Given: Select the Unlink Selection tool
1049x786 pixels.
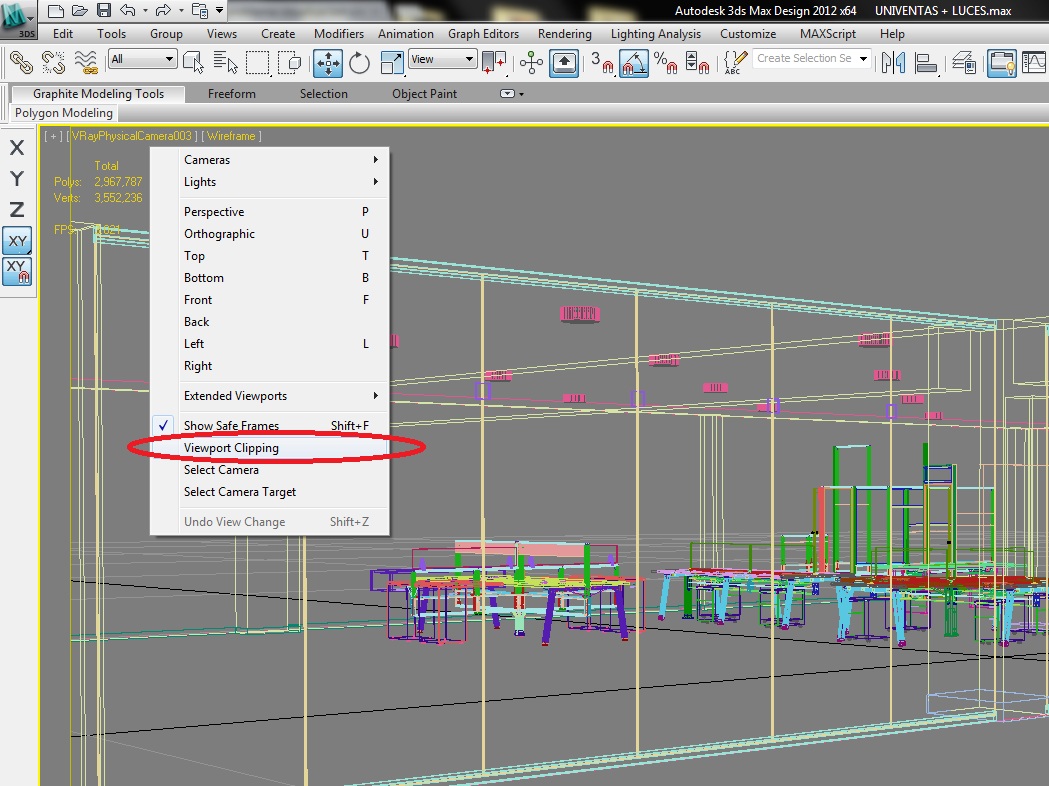Looking at the screenshot, I should click(53, 63).
